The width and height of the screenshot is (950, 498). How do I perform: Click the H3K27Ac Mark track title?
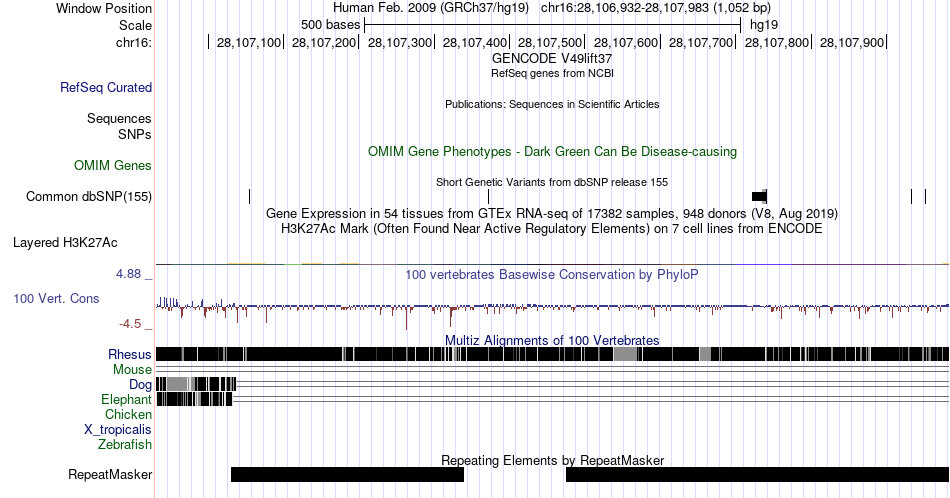pyautogui.click(x=552, y=229)
